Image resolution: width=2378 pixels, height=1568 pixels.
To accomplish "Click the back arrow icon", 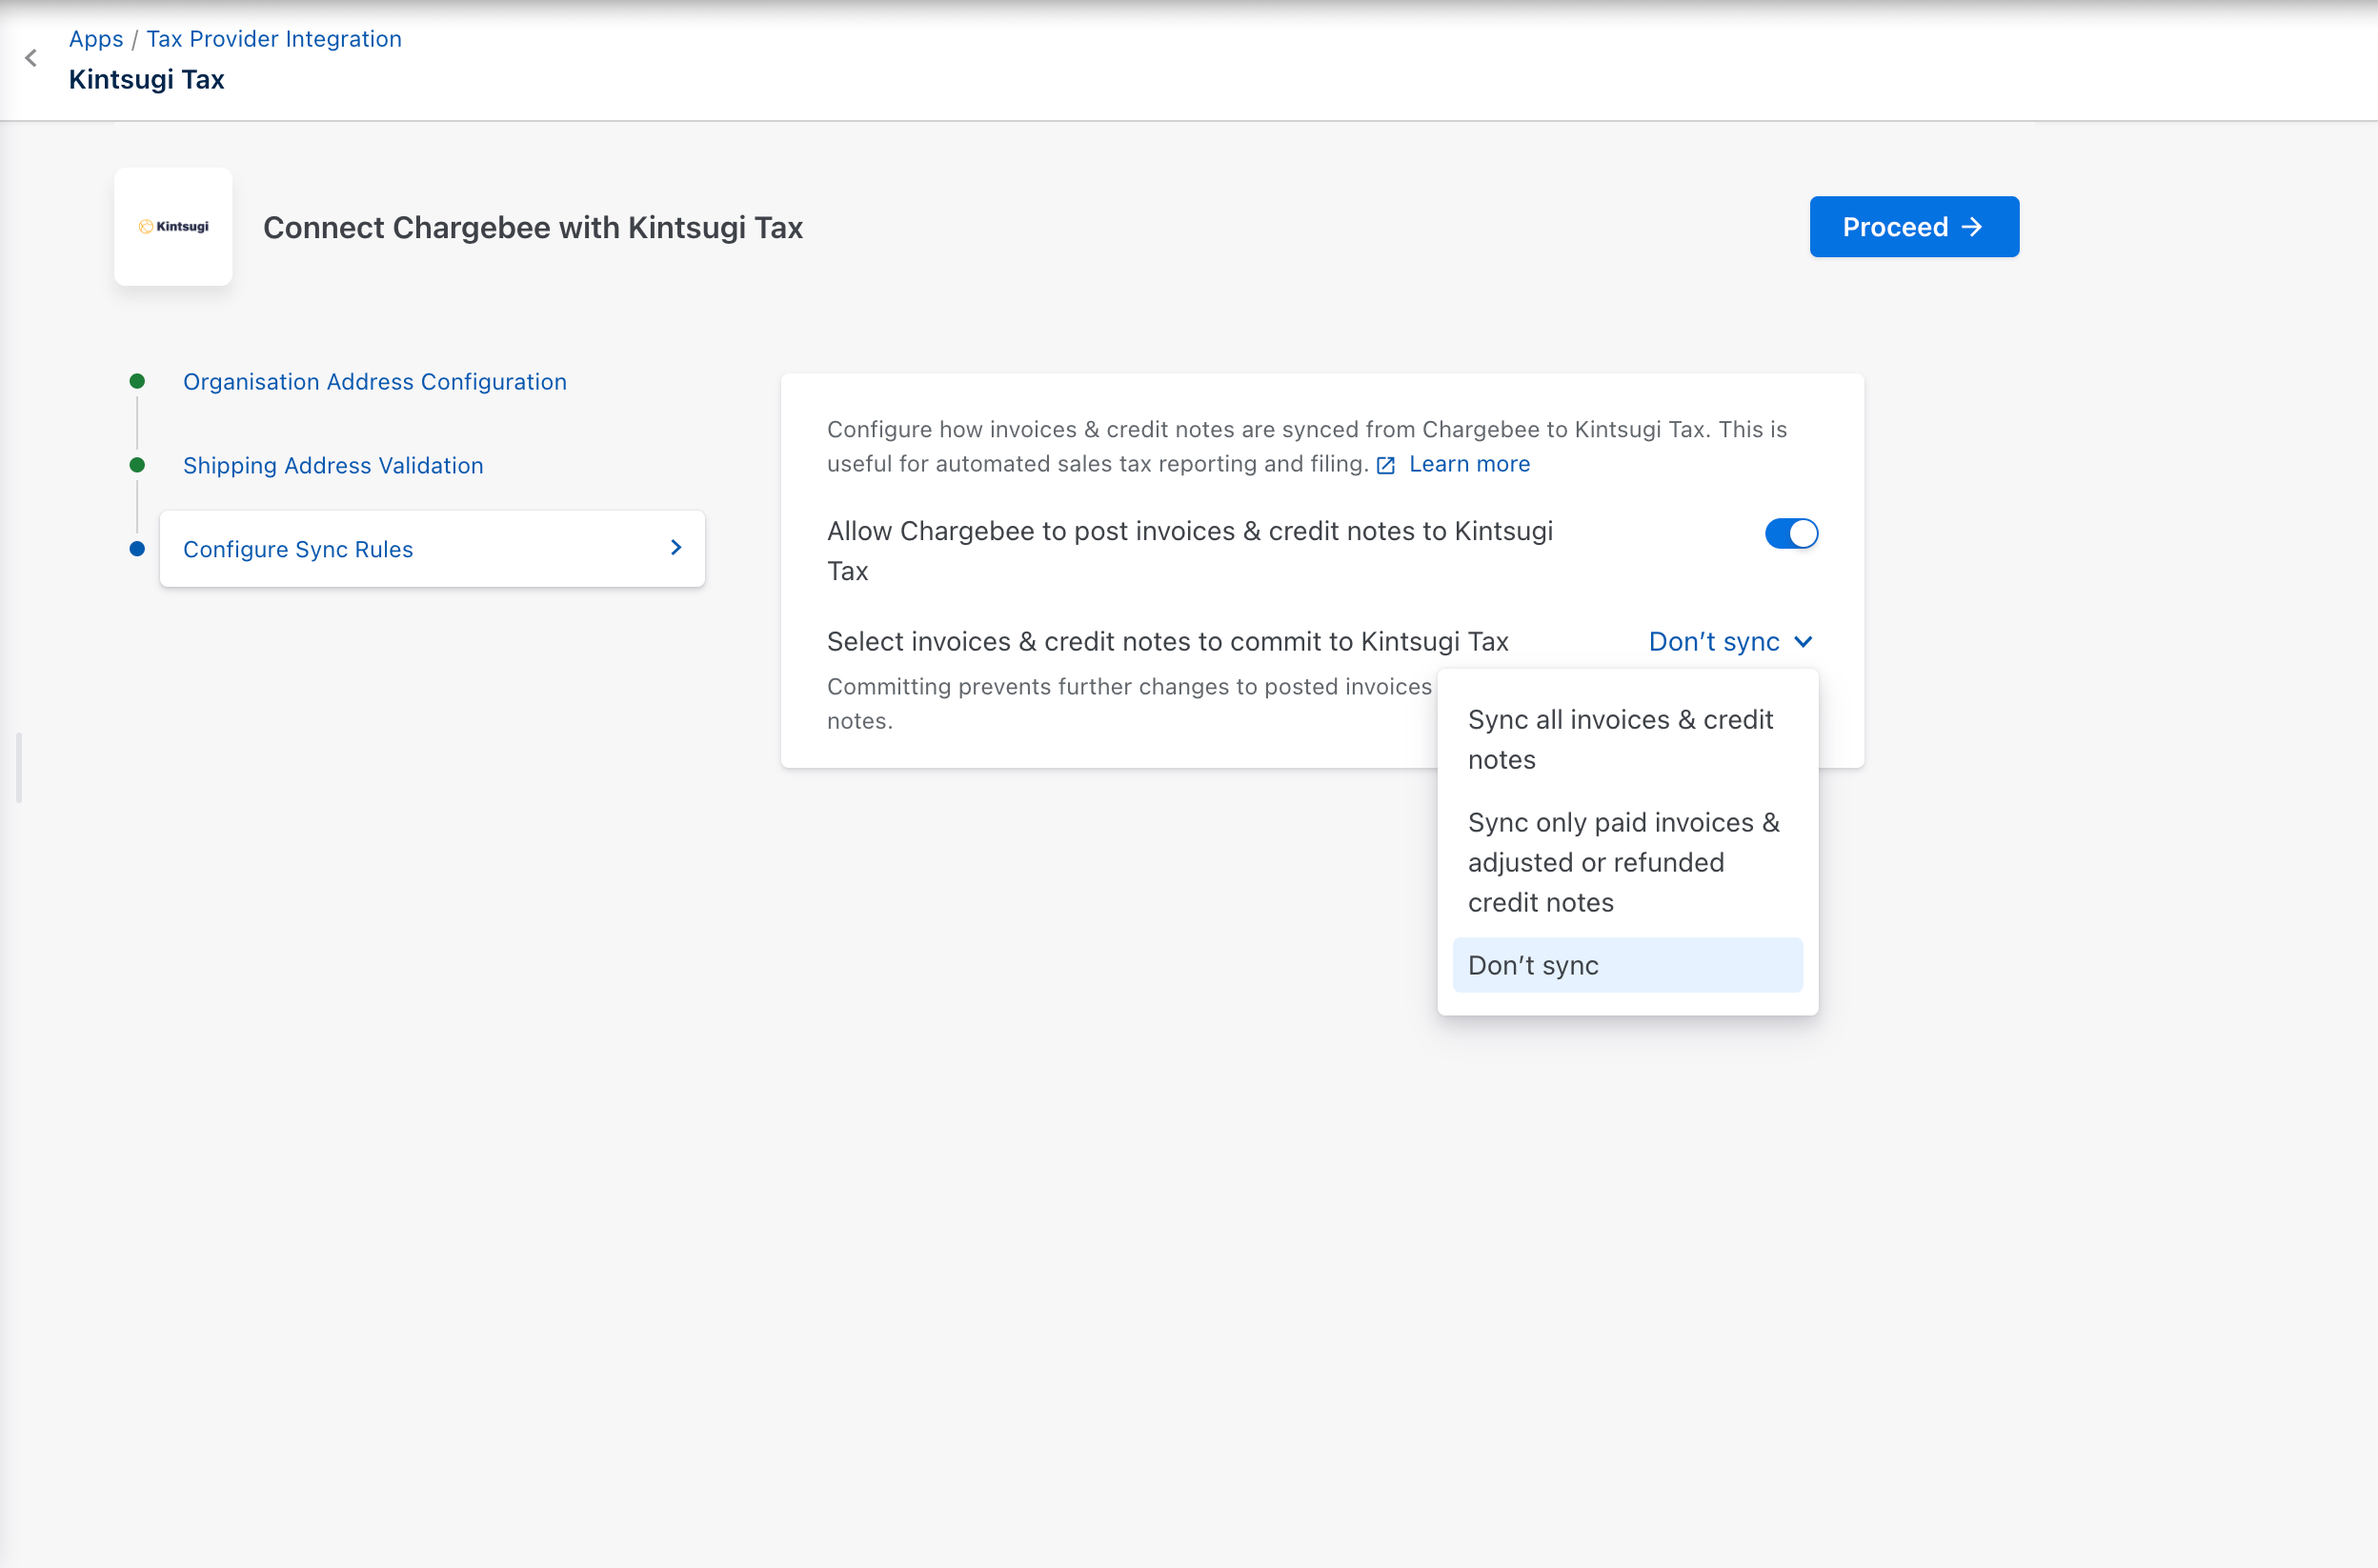I will 31,58.
